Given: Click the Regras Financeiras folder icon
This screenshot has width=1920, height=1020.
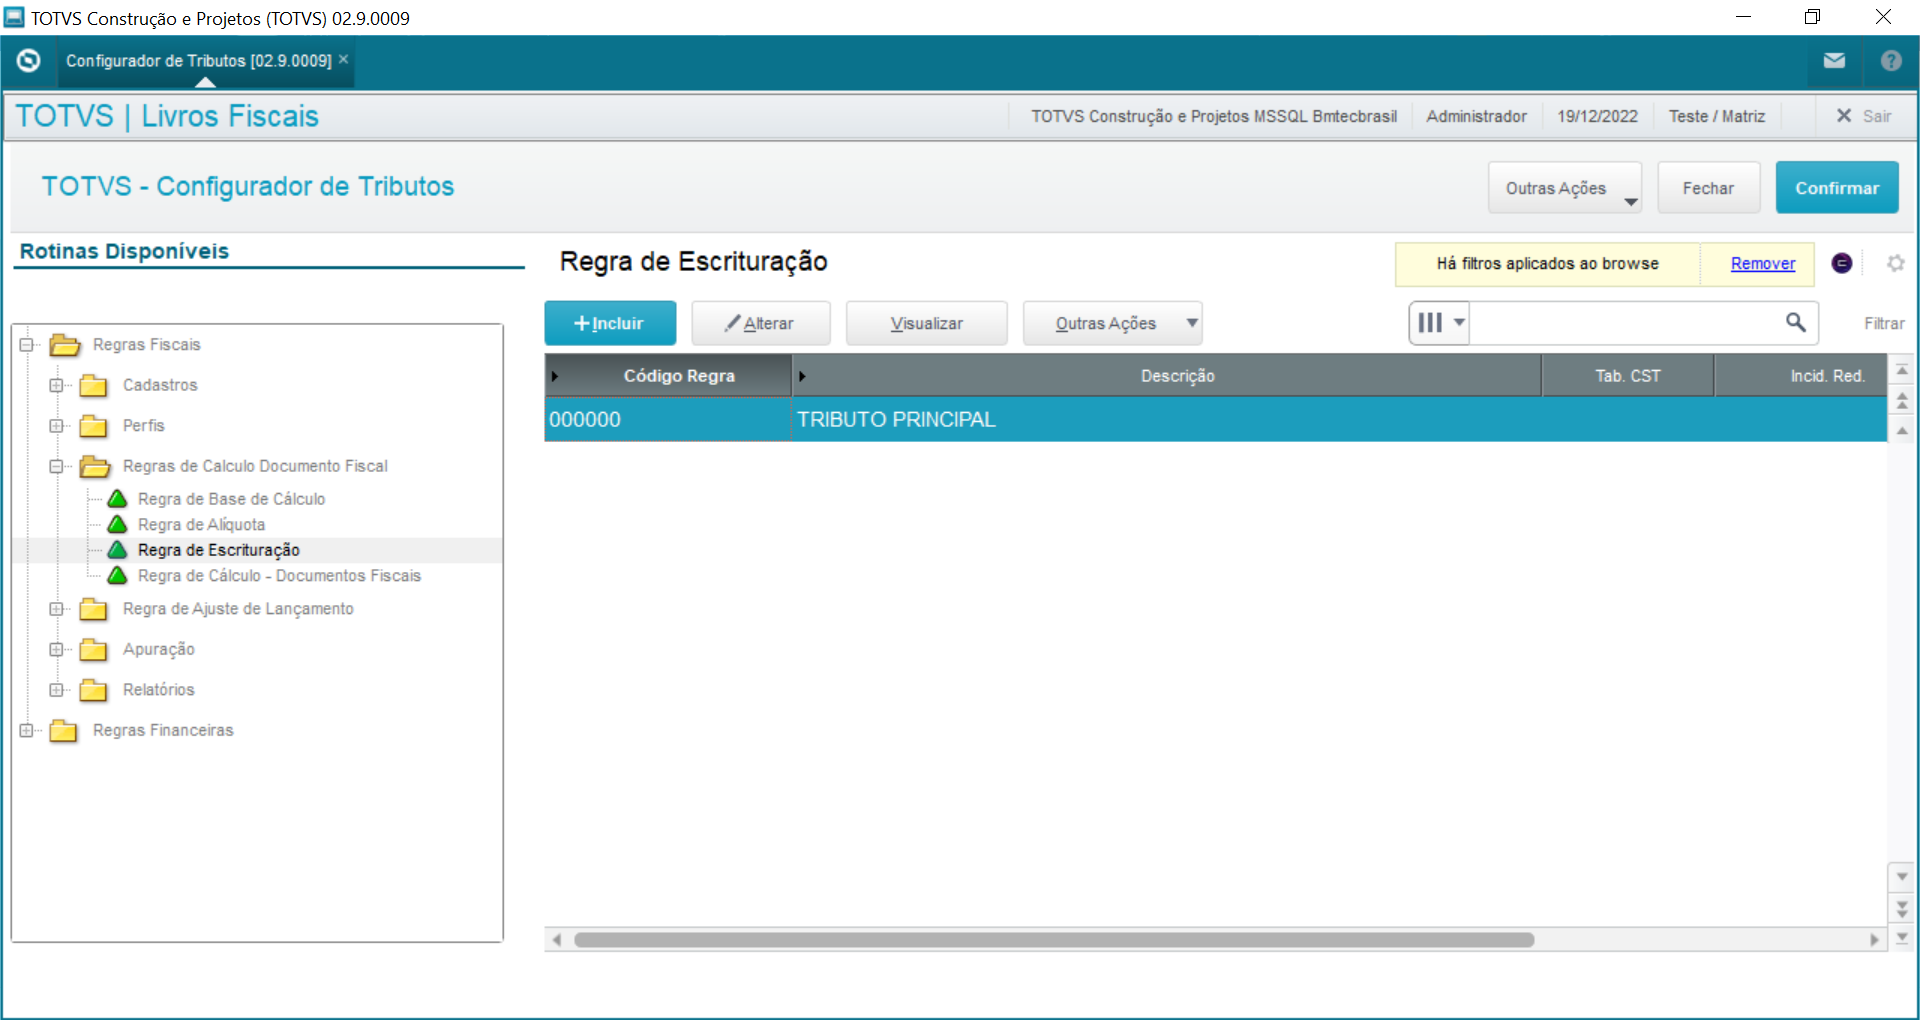Looking at the screenshot, I should click(x=63, y=730).
